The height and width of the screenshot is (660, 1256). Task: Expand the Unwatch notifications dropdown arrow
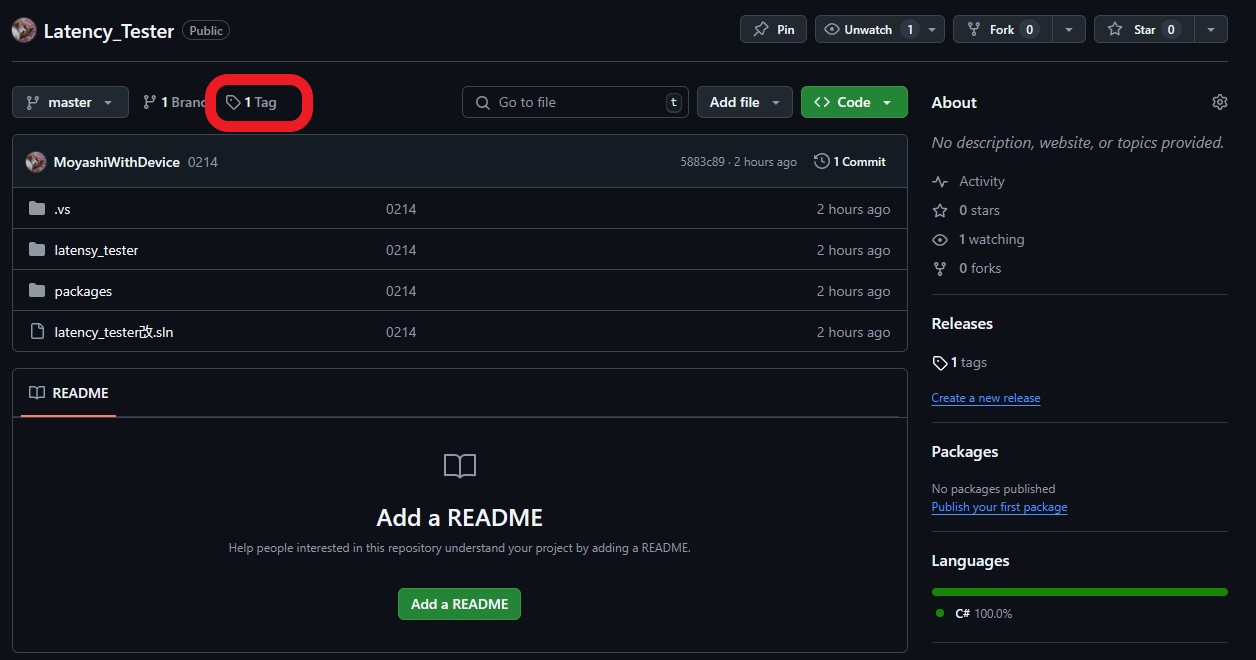coord(933,30)
